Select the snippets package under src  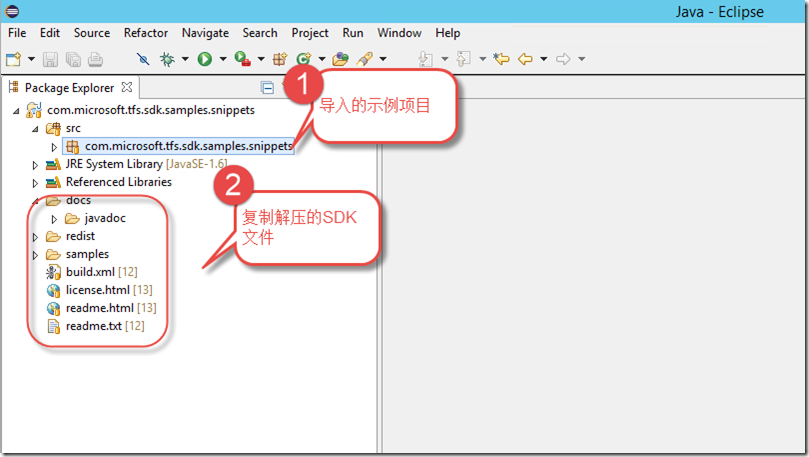tap(189, 146)
